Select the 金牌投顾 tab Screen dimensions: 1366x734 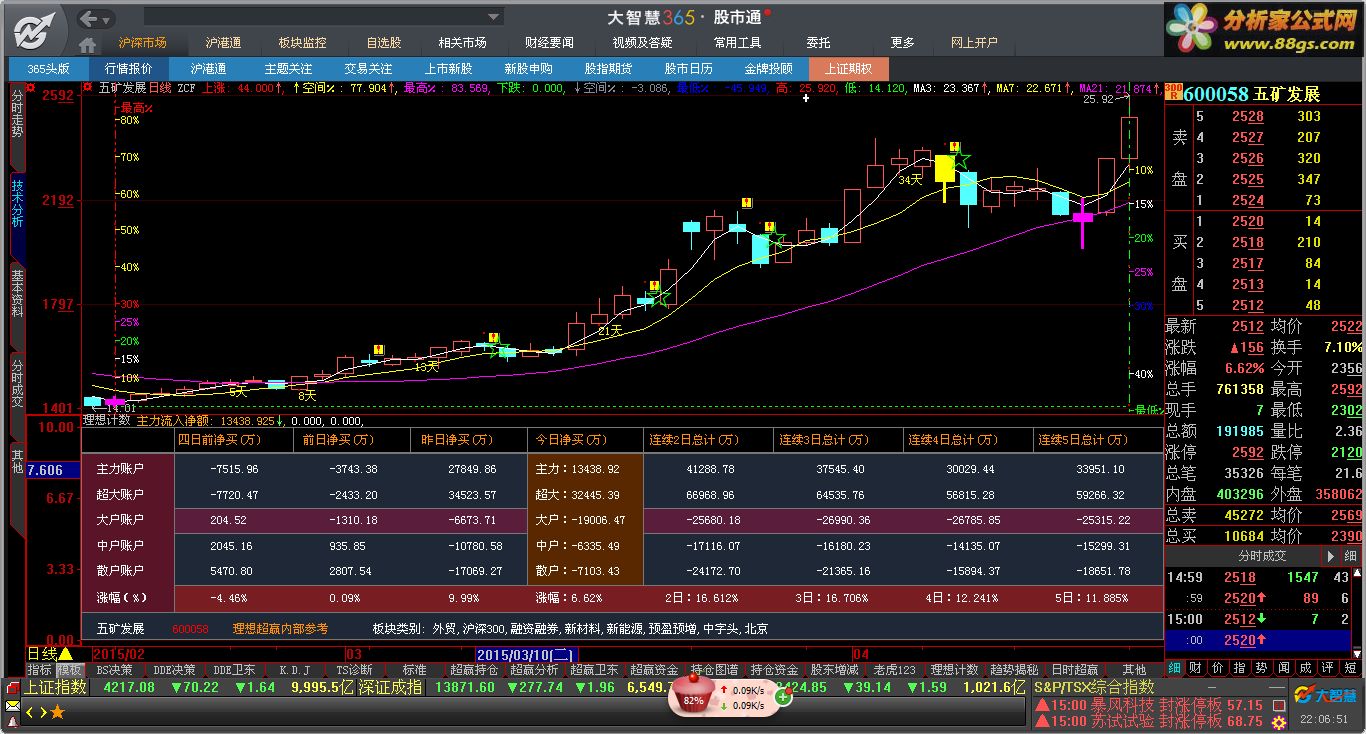(768, 69)
